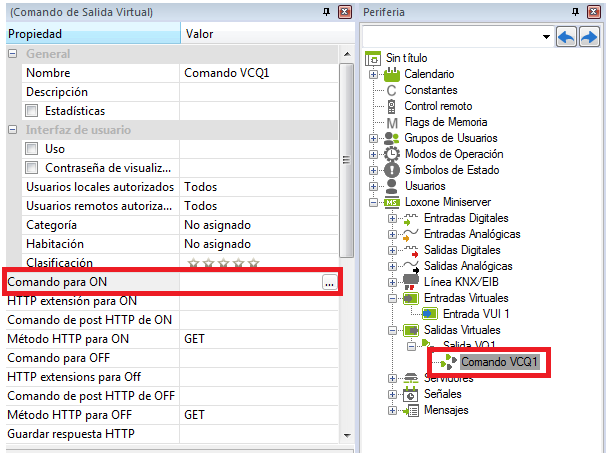606x454 pixels.
Task: Click the Calendario calendar icon
Action: (x=392, y=74)
